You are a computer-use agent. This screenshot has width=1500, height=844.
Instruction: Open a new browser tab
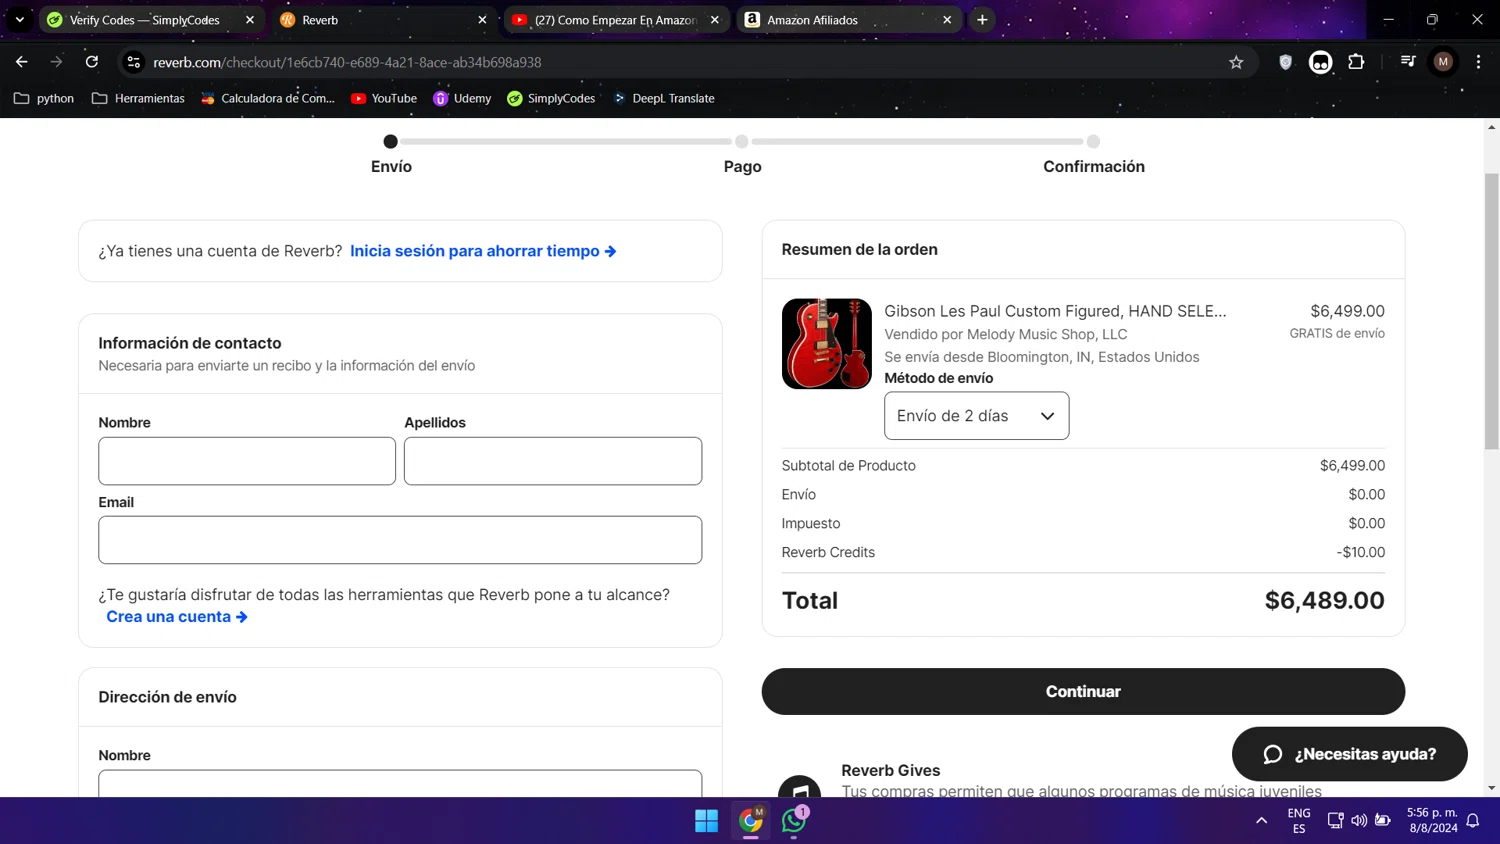pos(982,20)
